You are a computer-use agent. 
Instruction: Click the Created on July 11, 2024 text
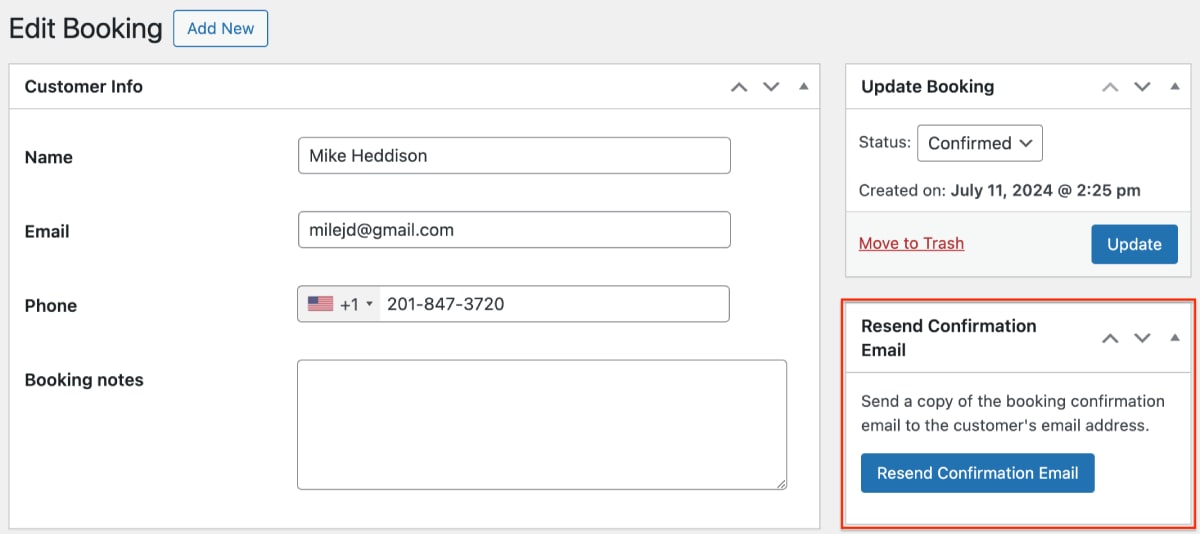pos(999,190)
